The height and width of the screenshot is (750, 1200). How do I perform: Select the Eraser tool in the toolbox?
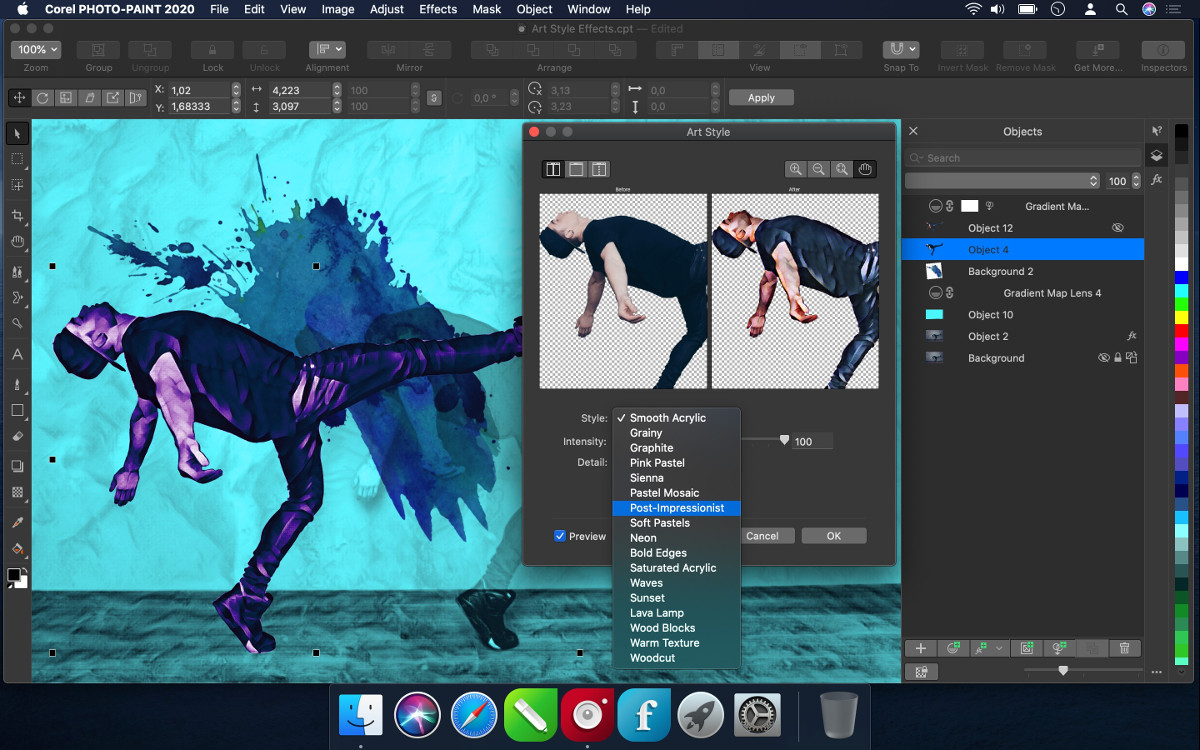(17, 436)
